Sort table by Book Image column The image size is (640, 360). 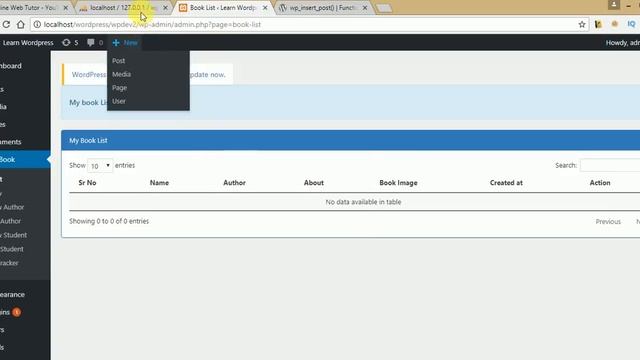398,183
